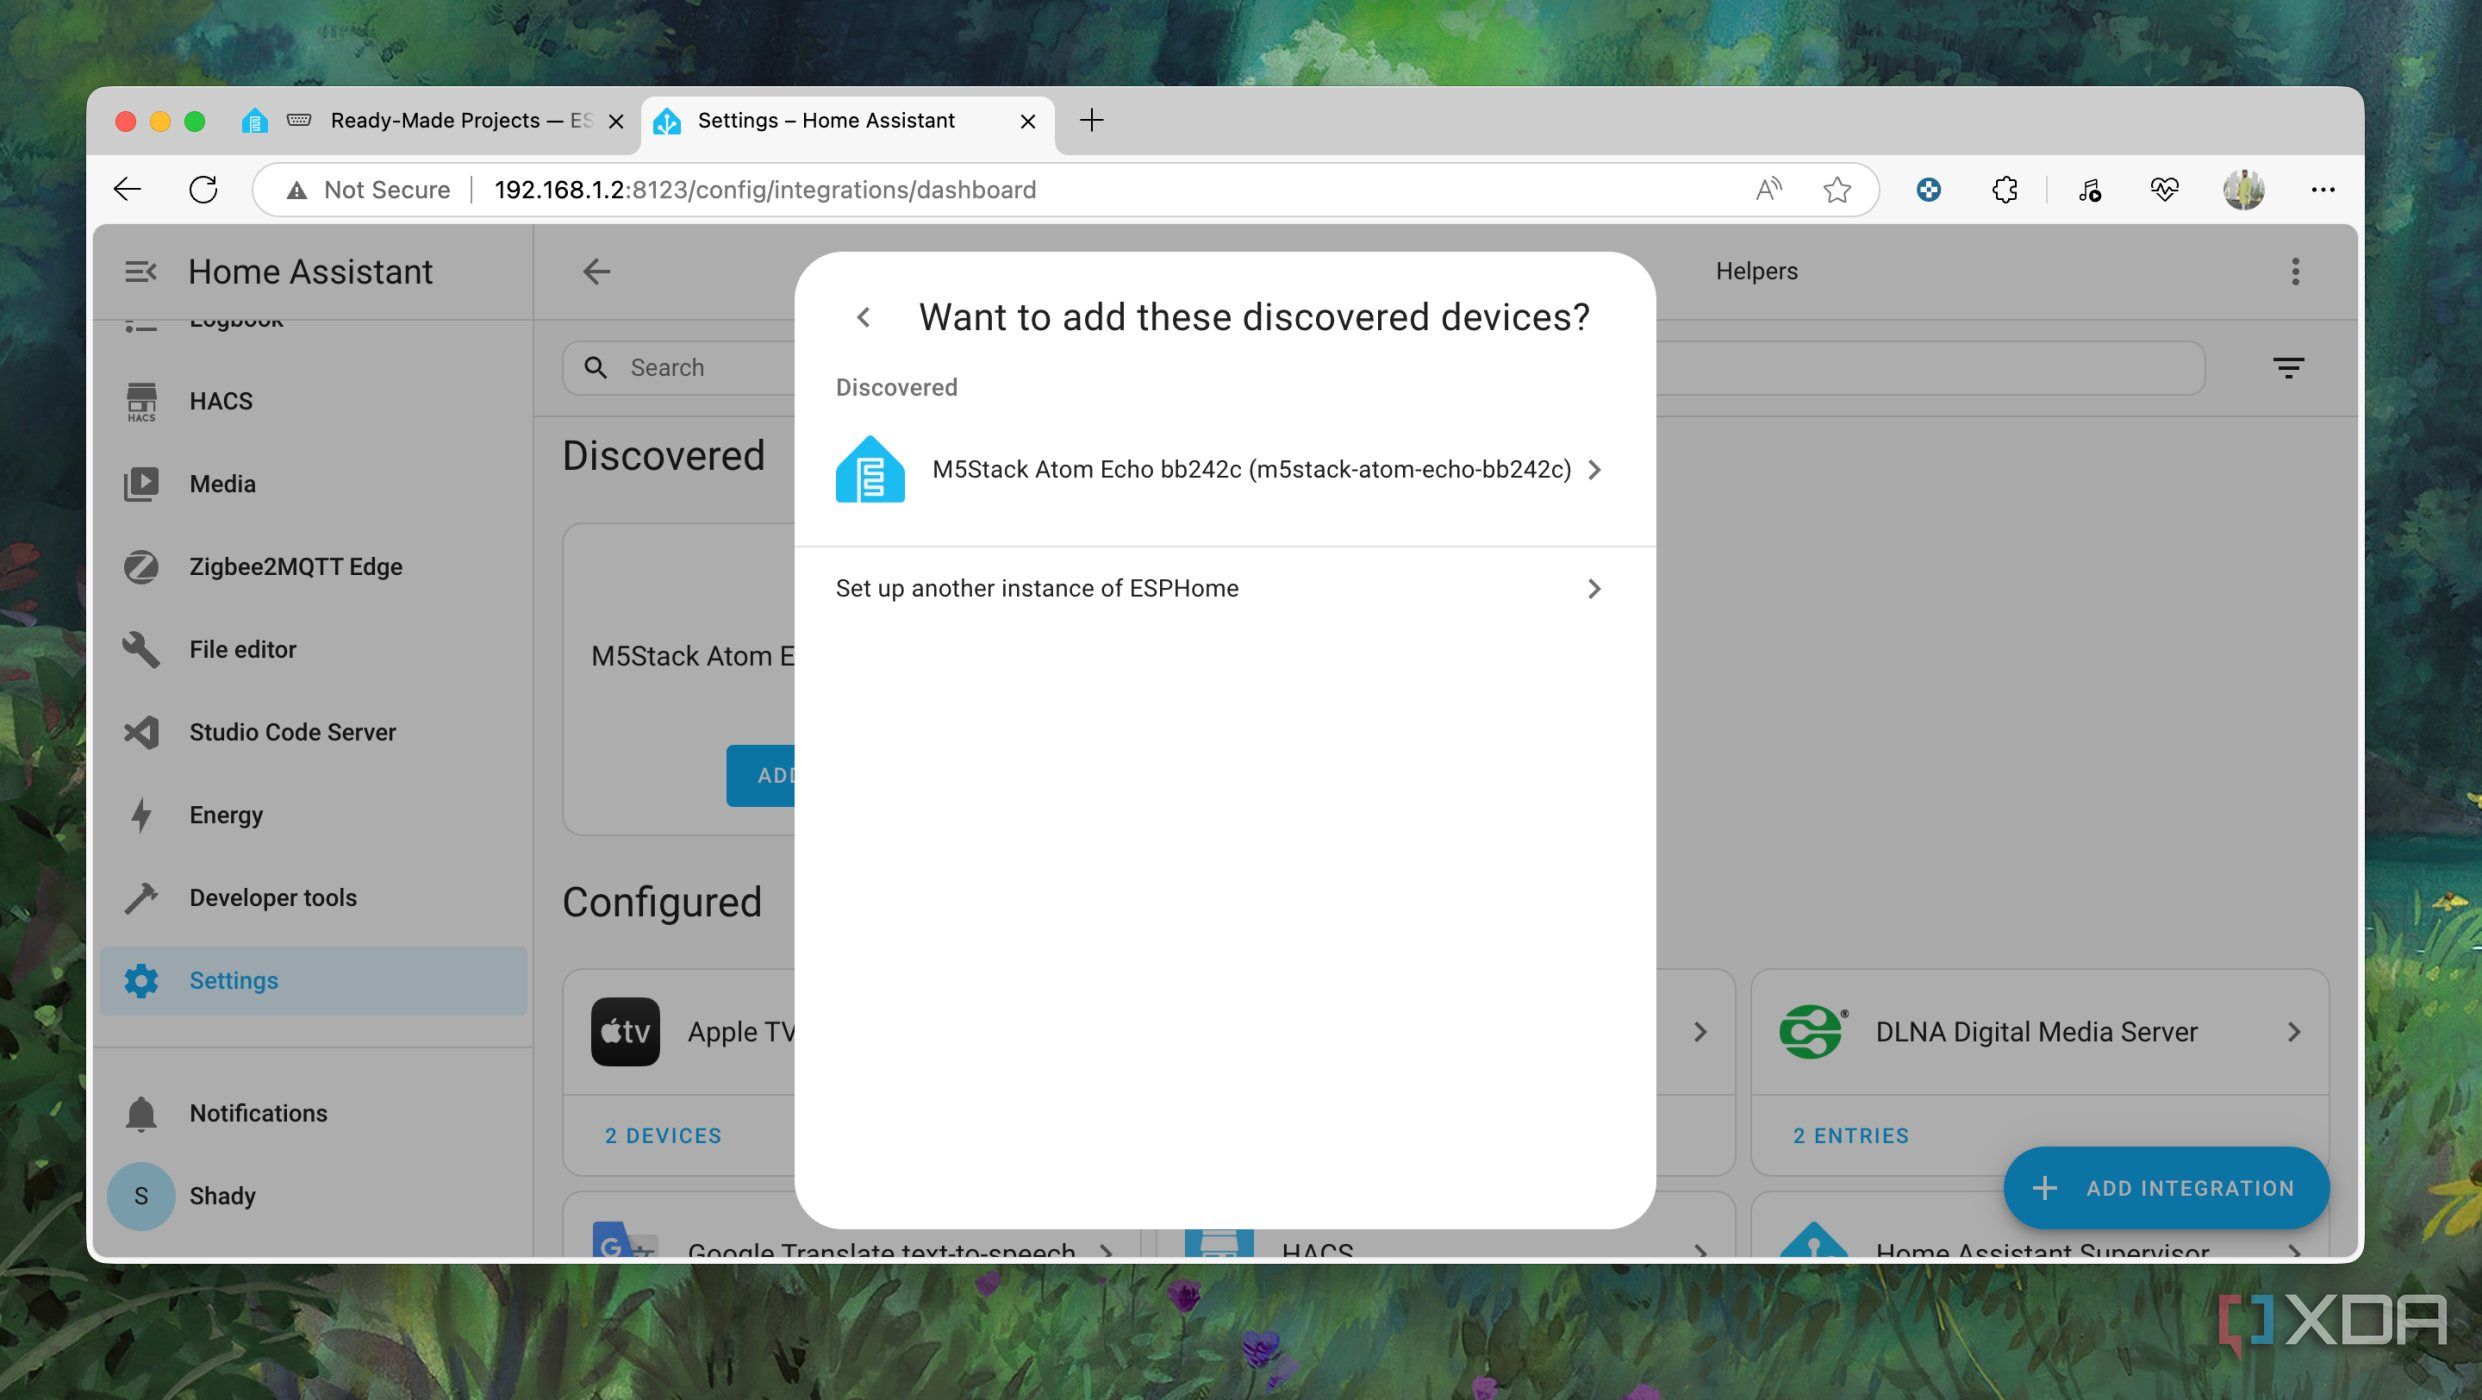The width and height of the screenshot is (2482, 1400).
Task: Toggle Read Aloud in the address bar
Action: [1768, 190]
